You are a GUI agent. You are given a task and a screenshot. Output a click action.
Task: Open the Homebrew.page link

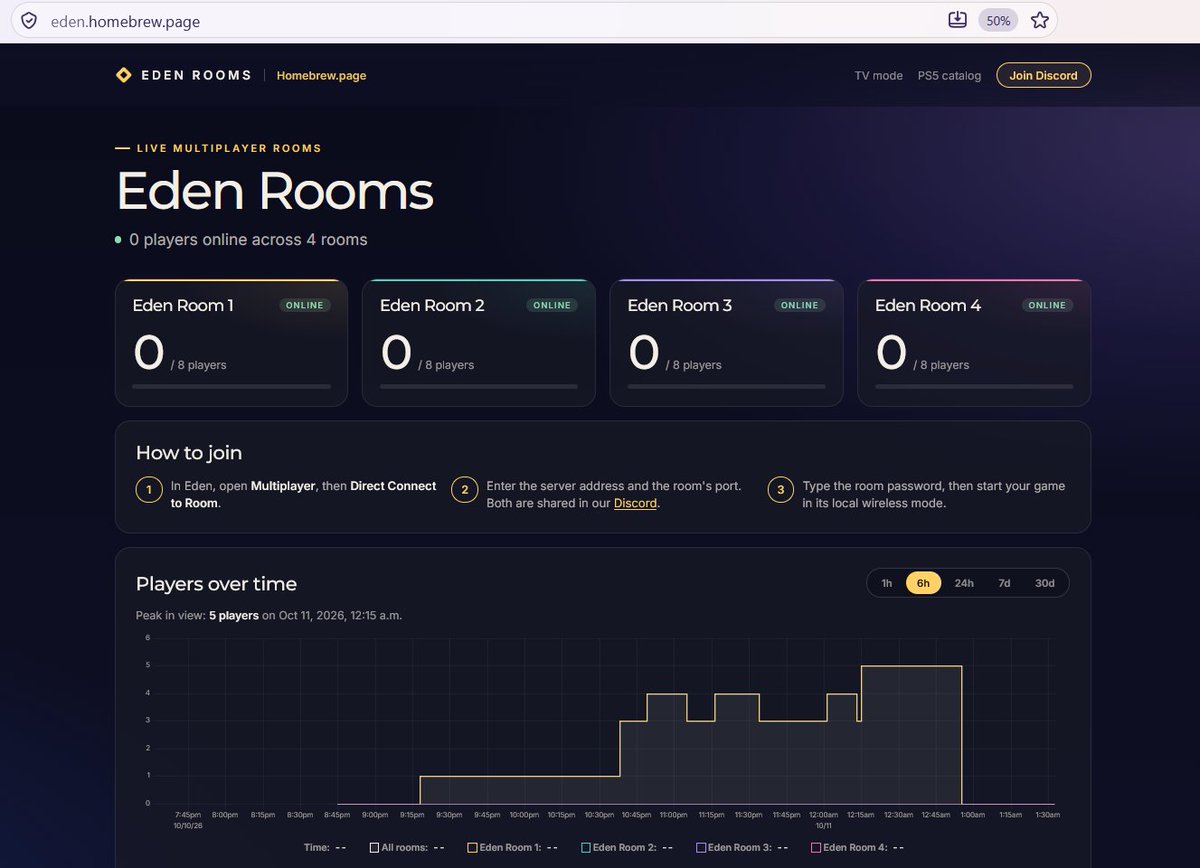coord(321,75)
